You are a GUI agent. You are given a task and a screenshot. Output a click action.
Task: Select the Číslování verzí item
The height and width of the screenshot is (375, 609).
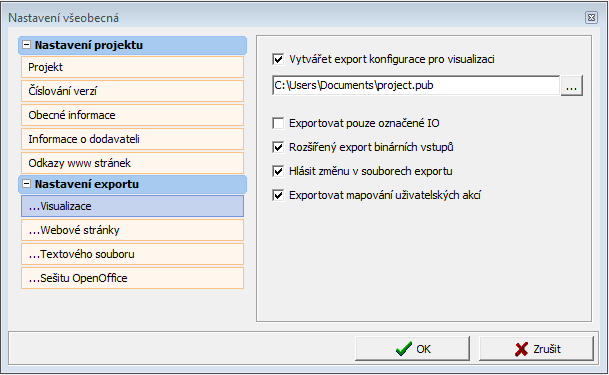click(132, 91)
